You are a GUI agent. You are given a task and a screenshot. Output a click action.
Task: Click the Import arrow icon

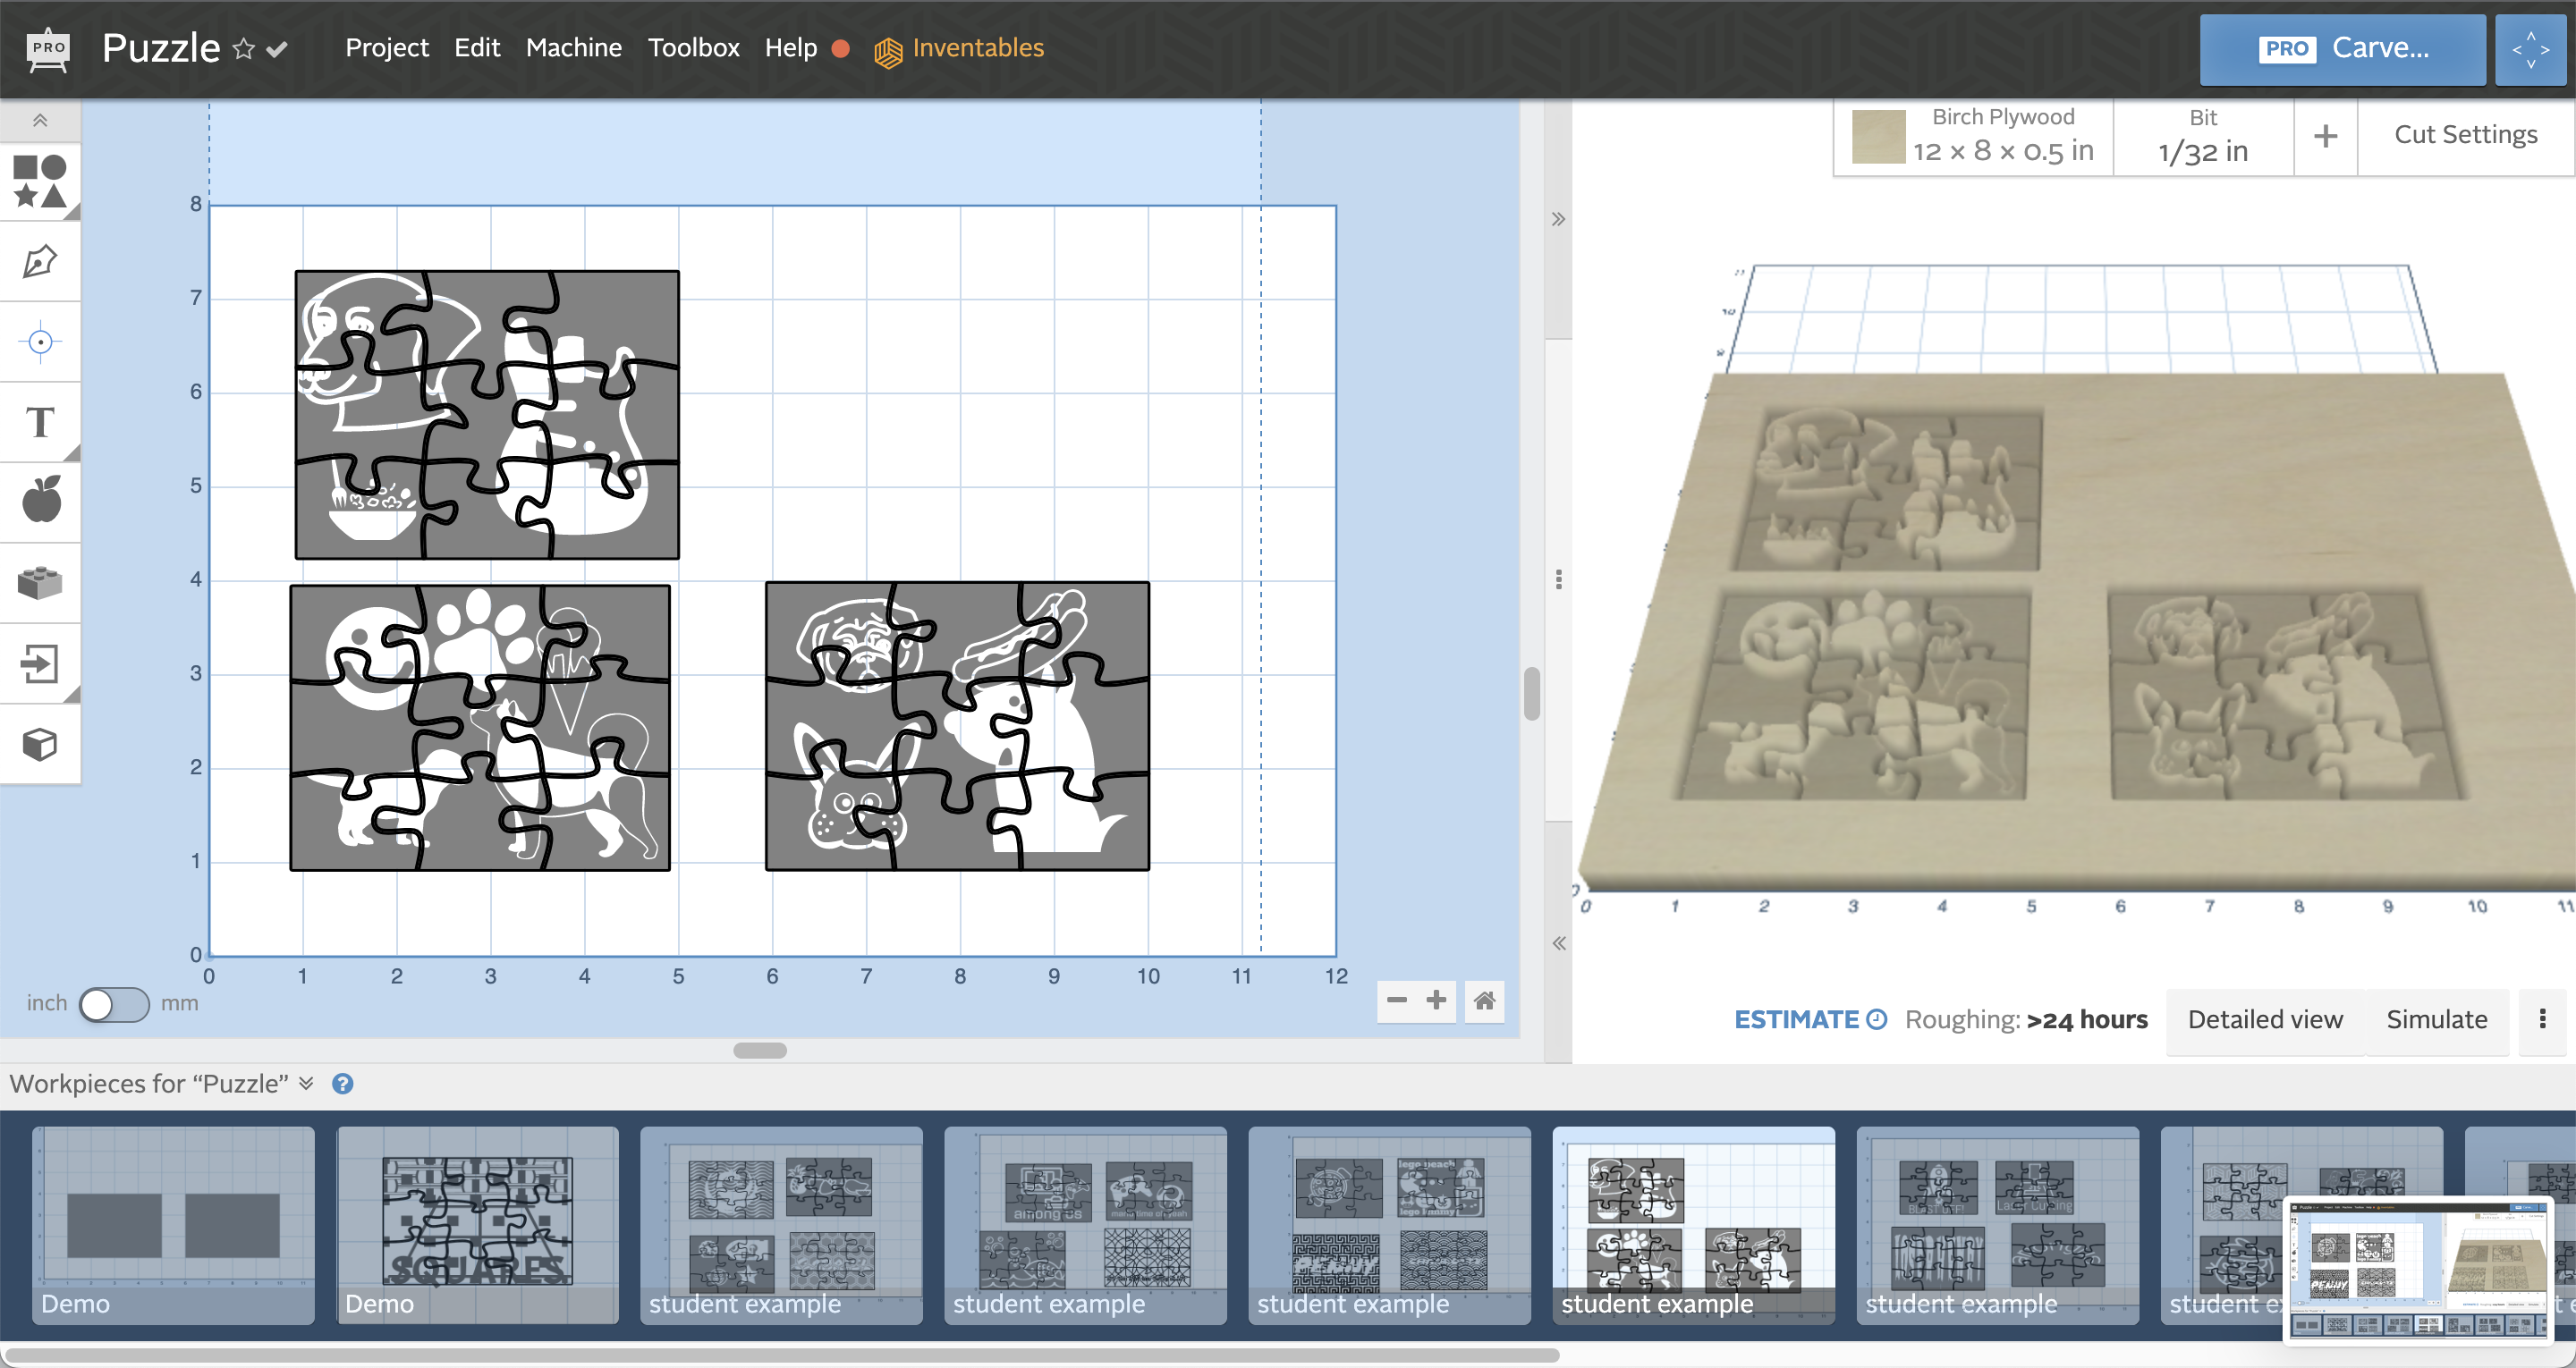click(x=40, y=663)
